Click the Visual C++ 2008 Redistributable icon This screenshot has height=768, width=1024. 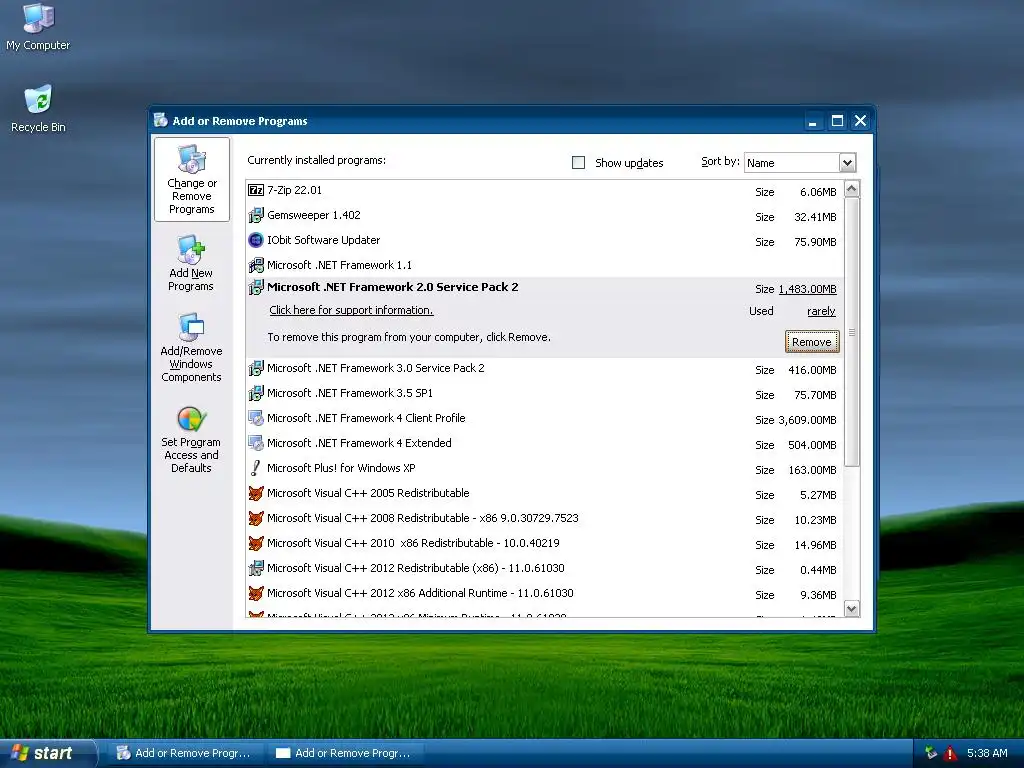(x=256, y=518)
